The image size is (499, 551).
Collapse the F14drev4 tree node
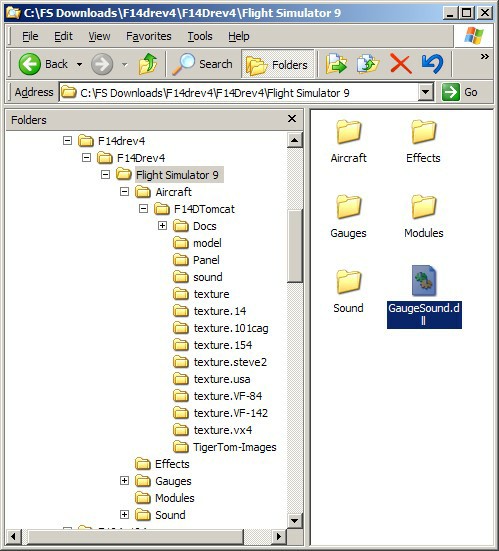pyautogui.click(x=67, y=141)
